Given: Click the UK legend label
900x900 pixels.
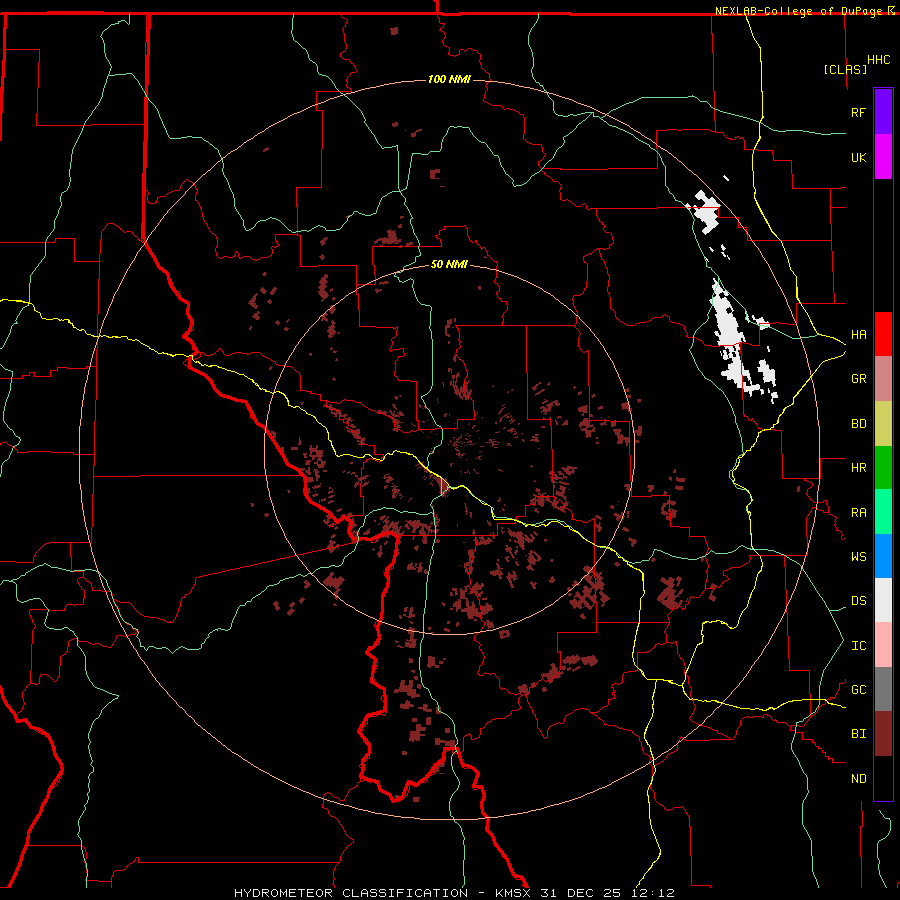Looking at the screenshot, I should tap(859, 157).
